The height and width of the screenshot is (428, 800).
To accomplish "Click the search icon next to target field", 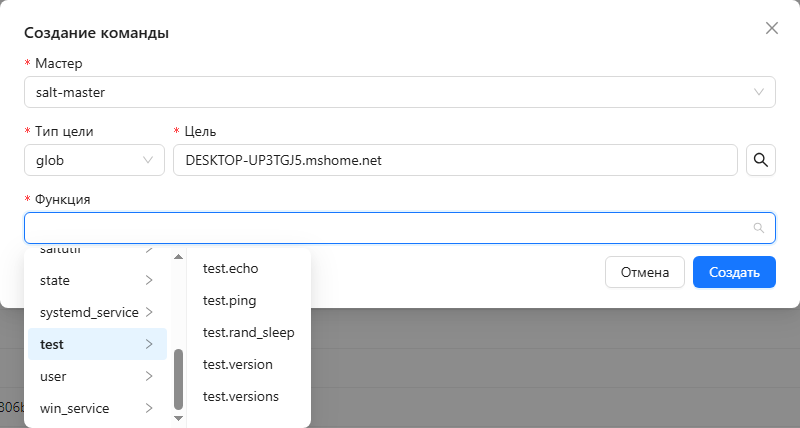I will pos(761,160).
